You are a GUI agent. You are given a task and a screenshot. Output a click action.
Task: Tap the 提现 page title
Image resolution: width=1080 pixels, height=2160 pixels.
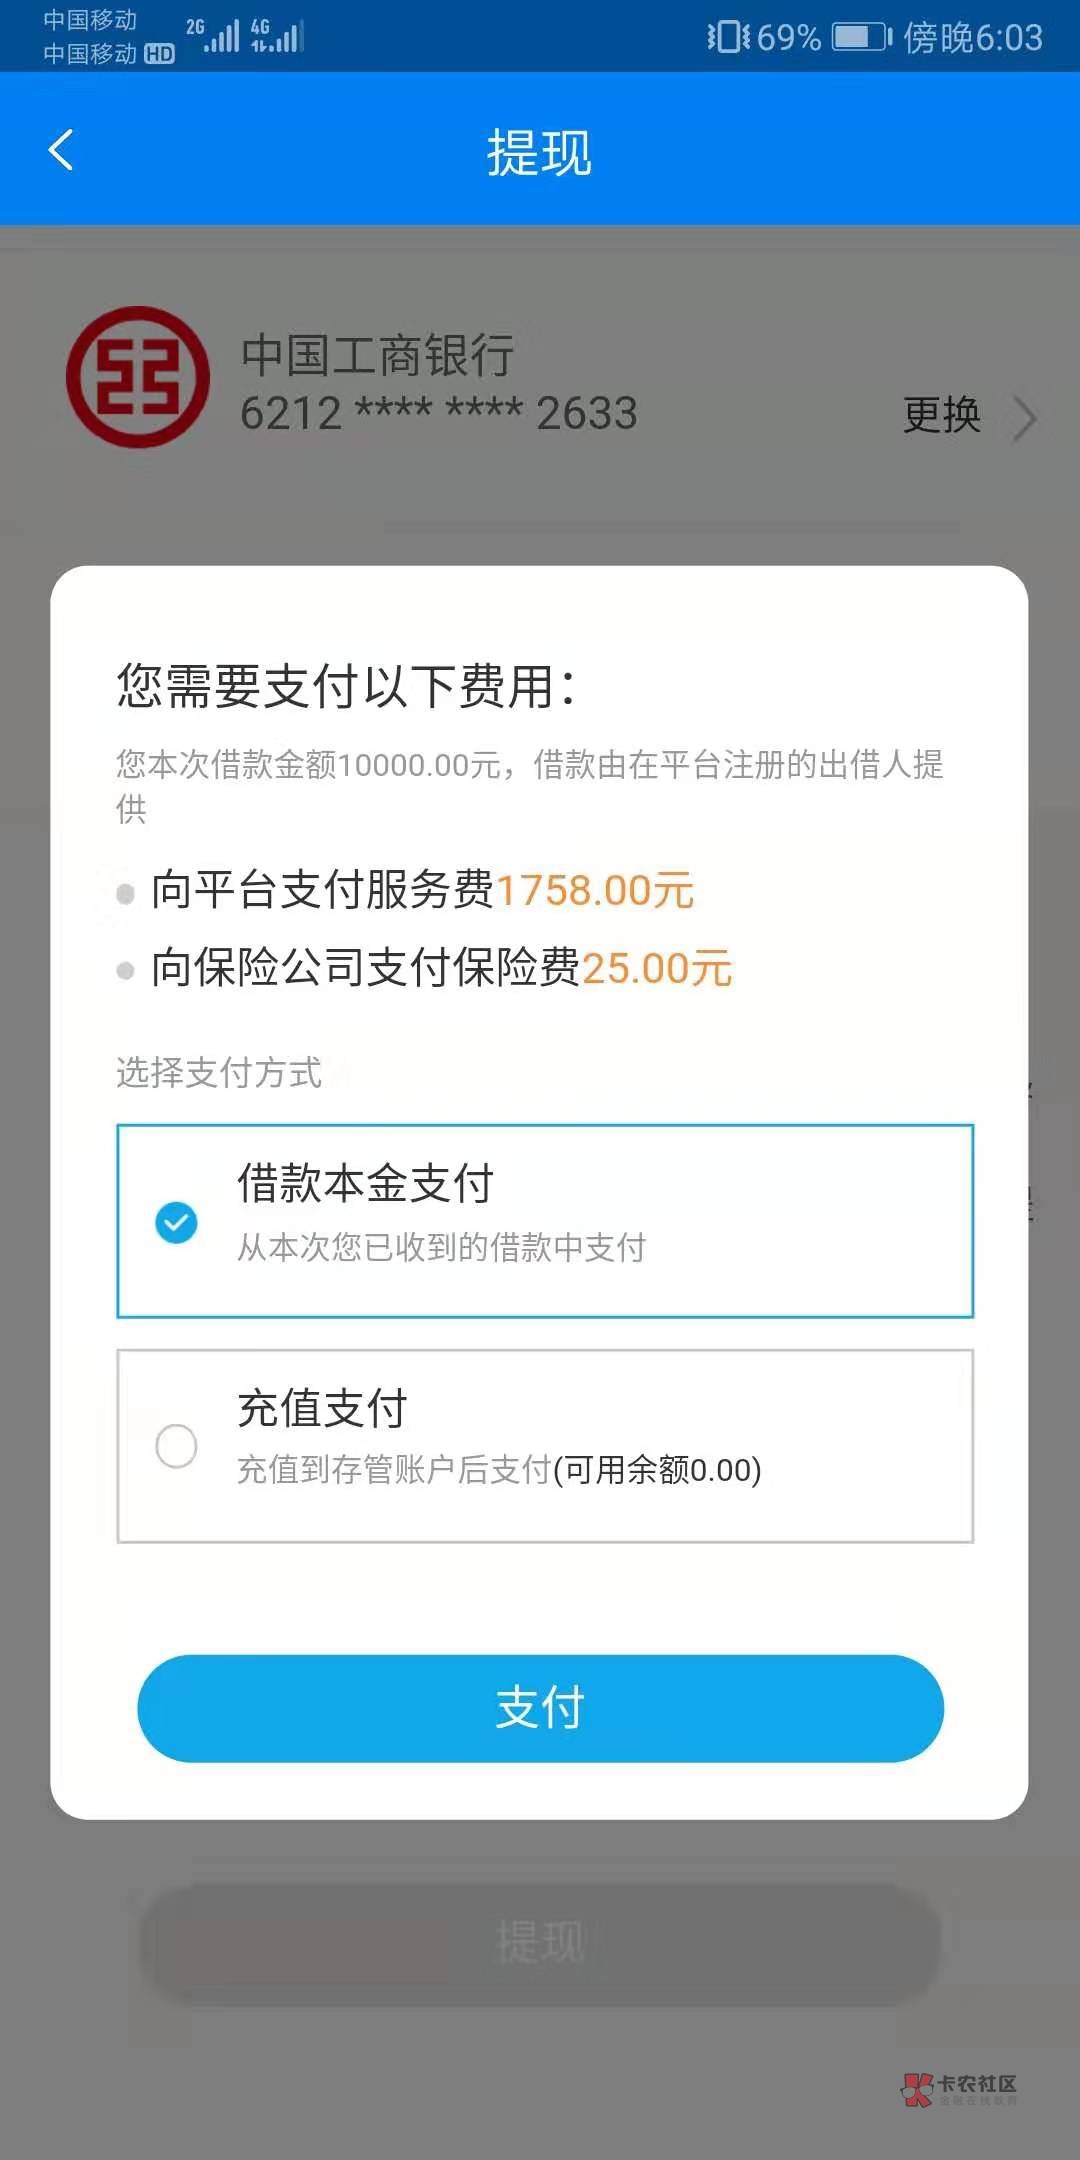click(x=539, y=153)
